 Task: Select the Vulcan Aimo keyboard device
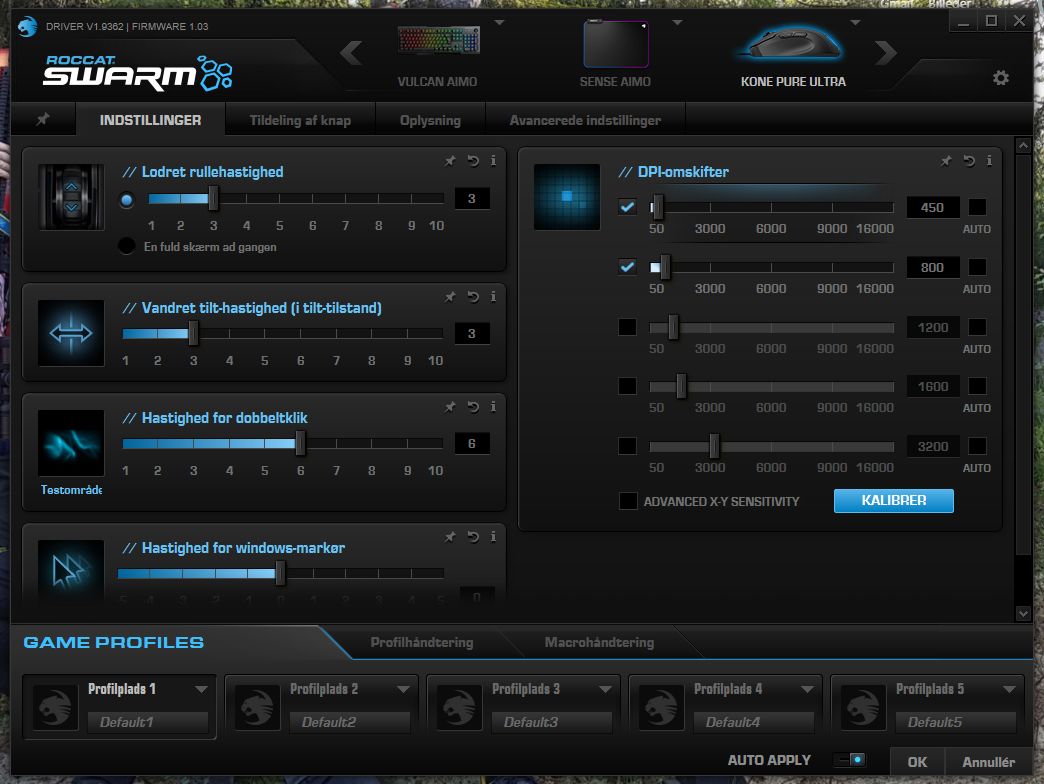pyautogui.click(x=437, y=55)
